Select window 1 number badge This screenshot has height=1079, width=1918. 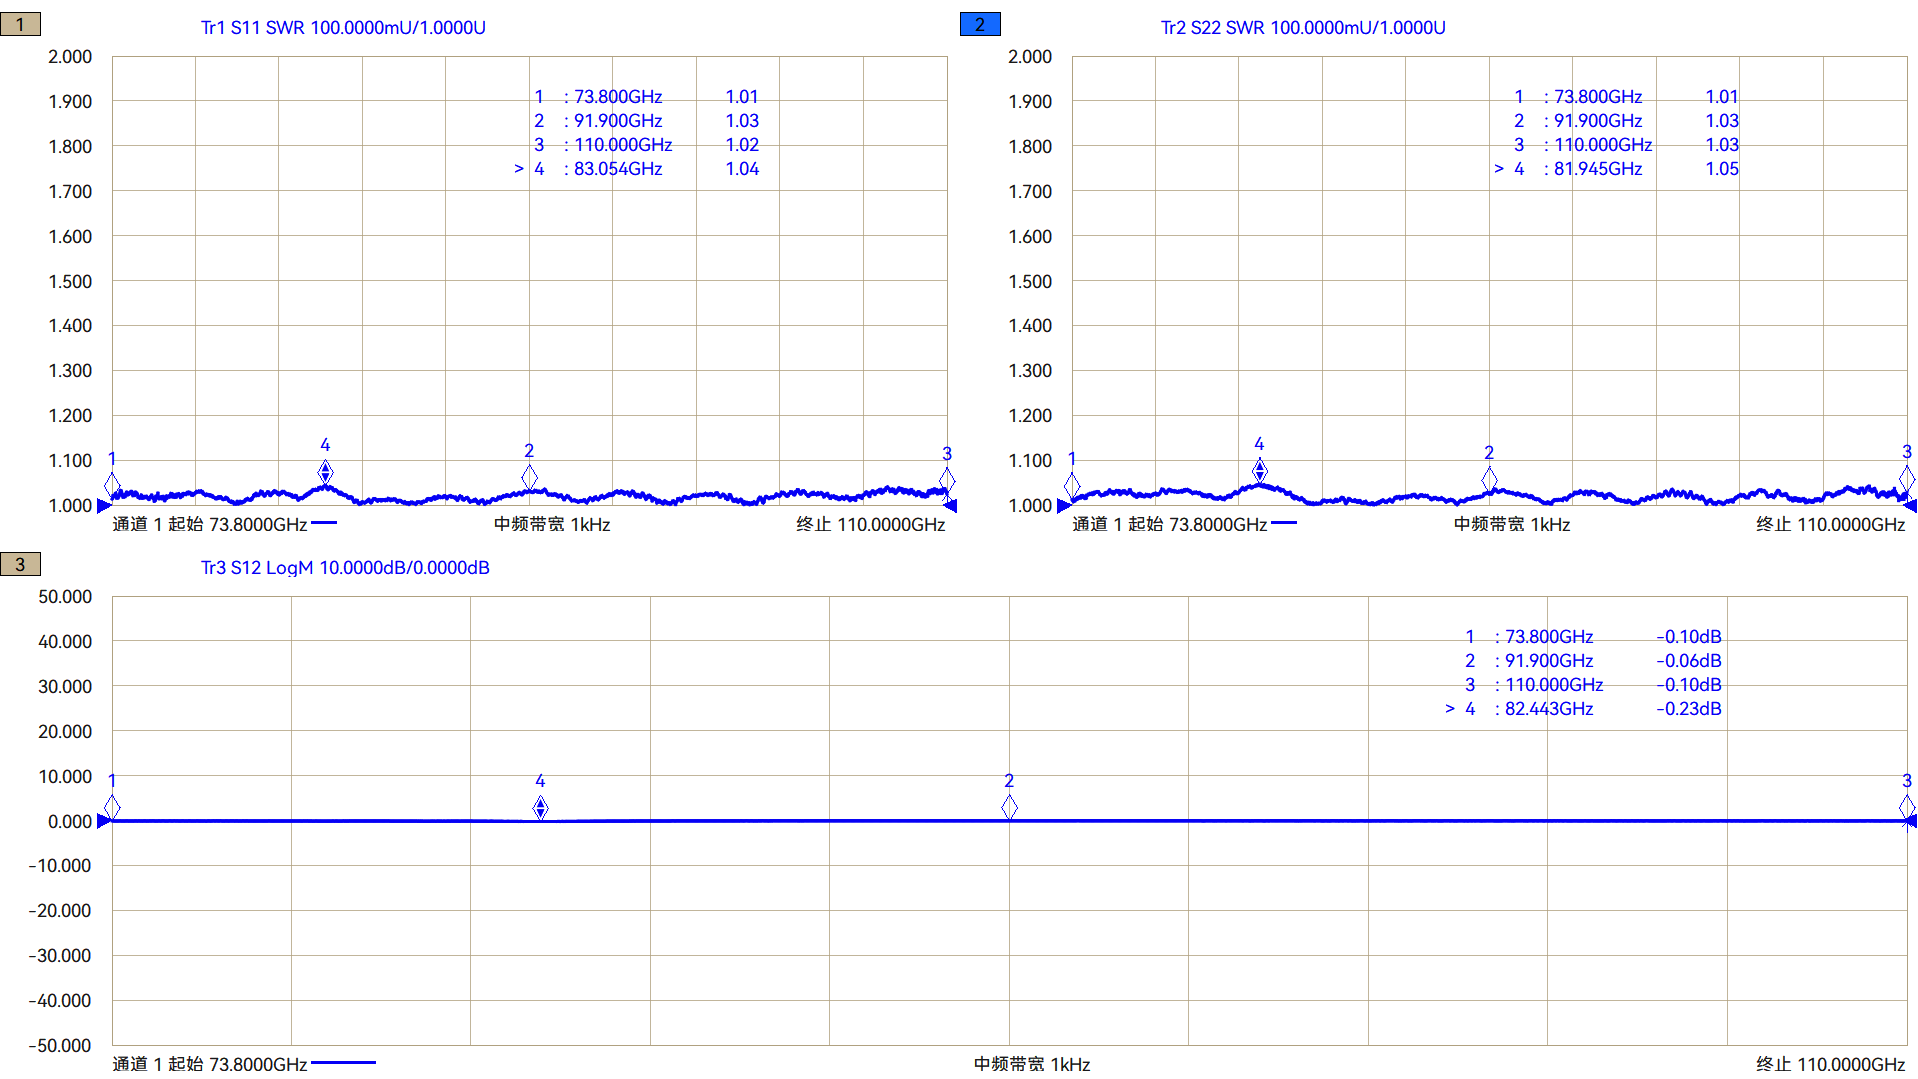pos(20,25)
